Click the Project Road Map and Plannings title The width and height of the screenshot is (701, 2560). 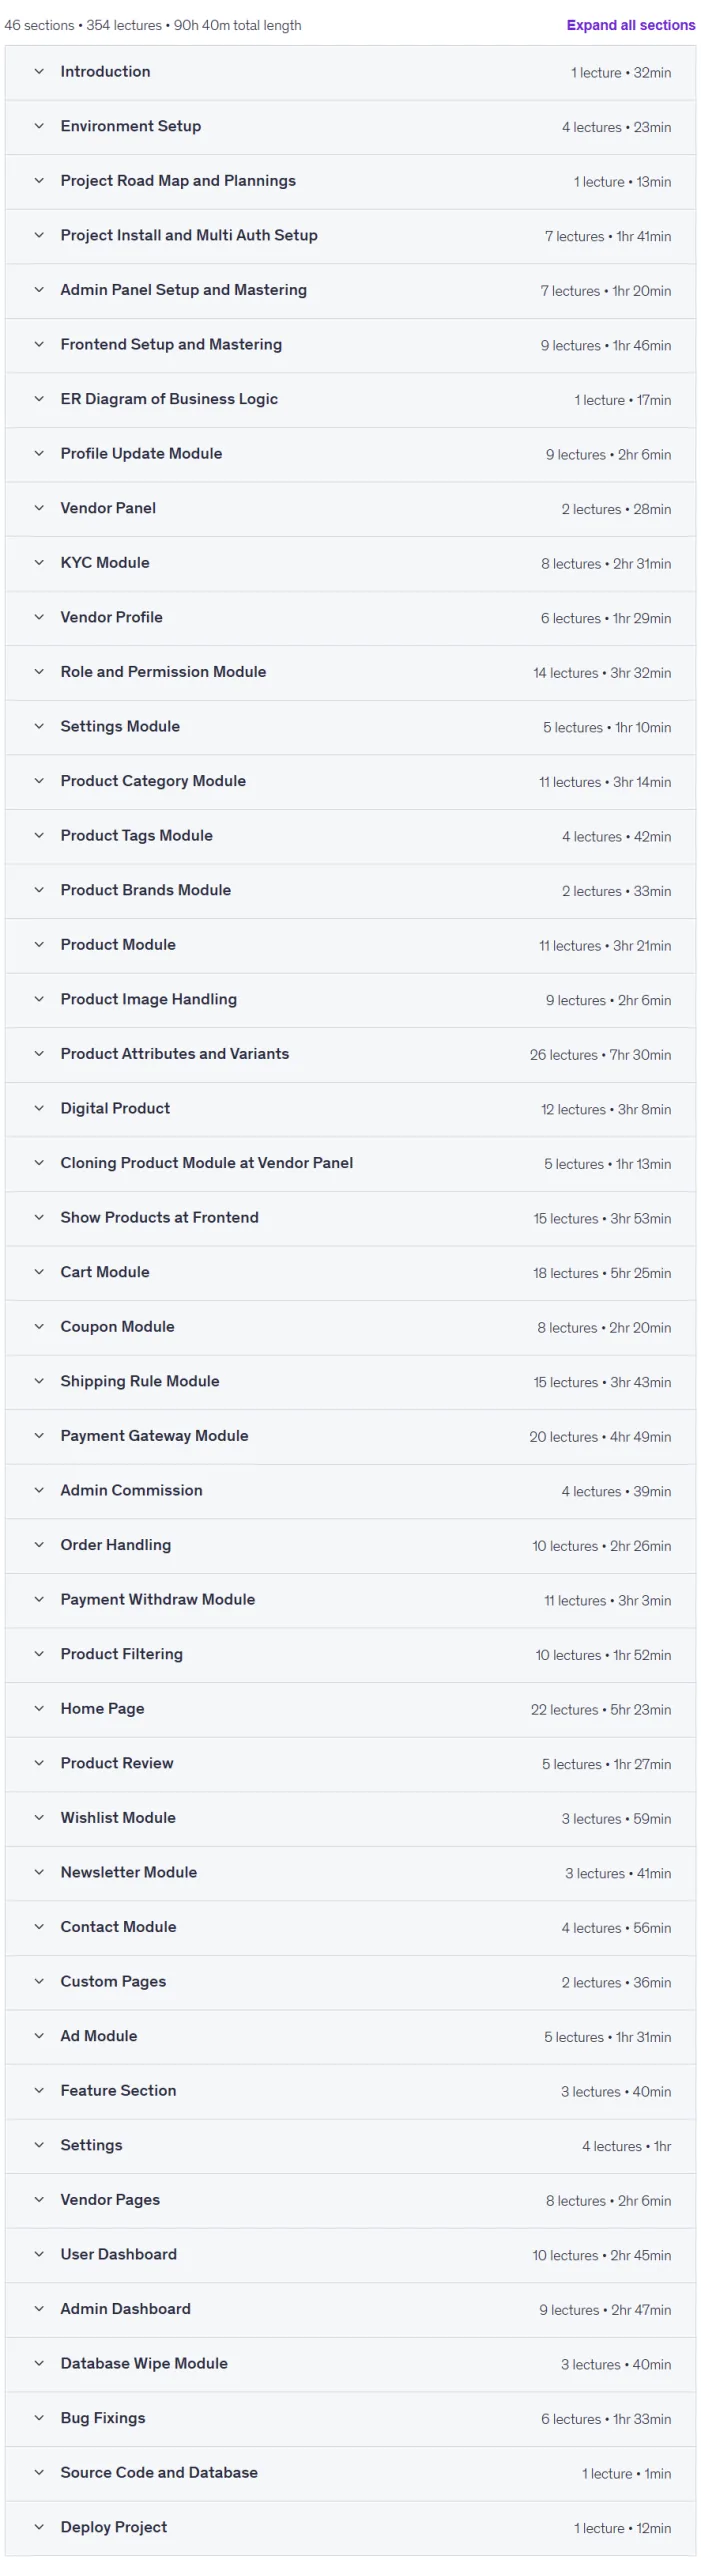(x=178, y=181)
